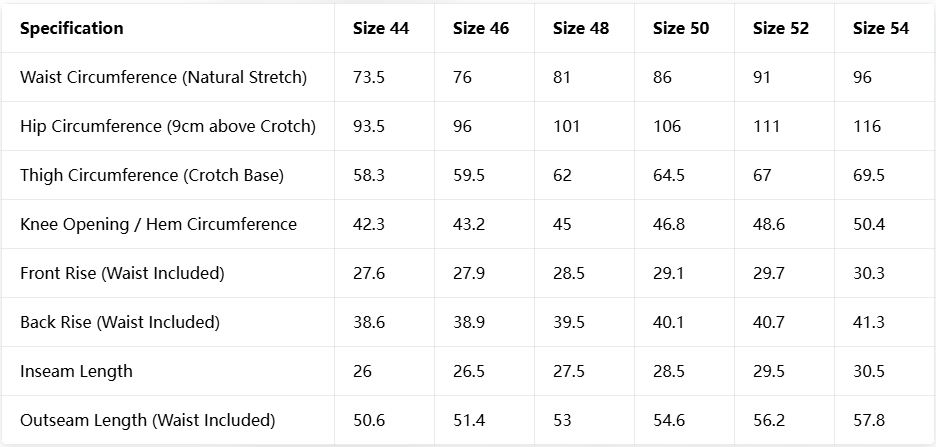The height and width of the screenshot is (447, 936).
Task: Select the Hip Circumference row label
Action: point(168,126)
